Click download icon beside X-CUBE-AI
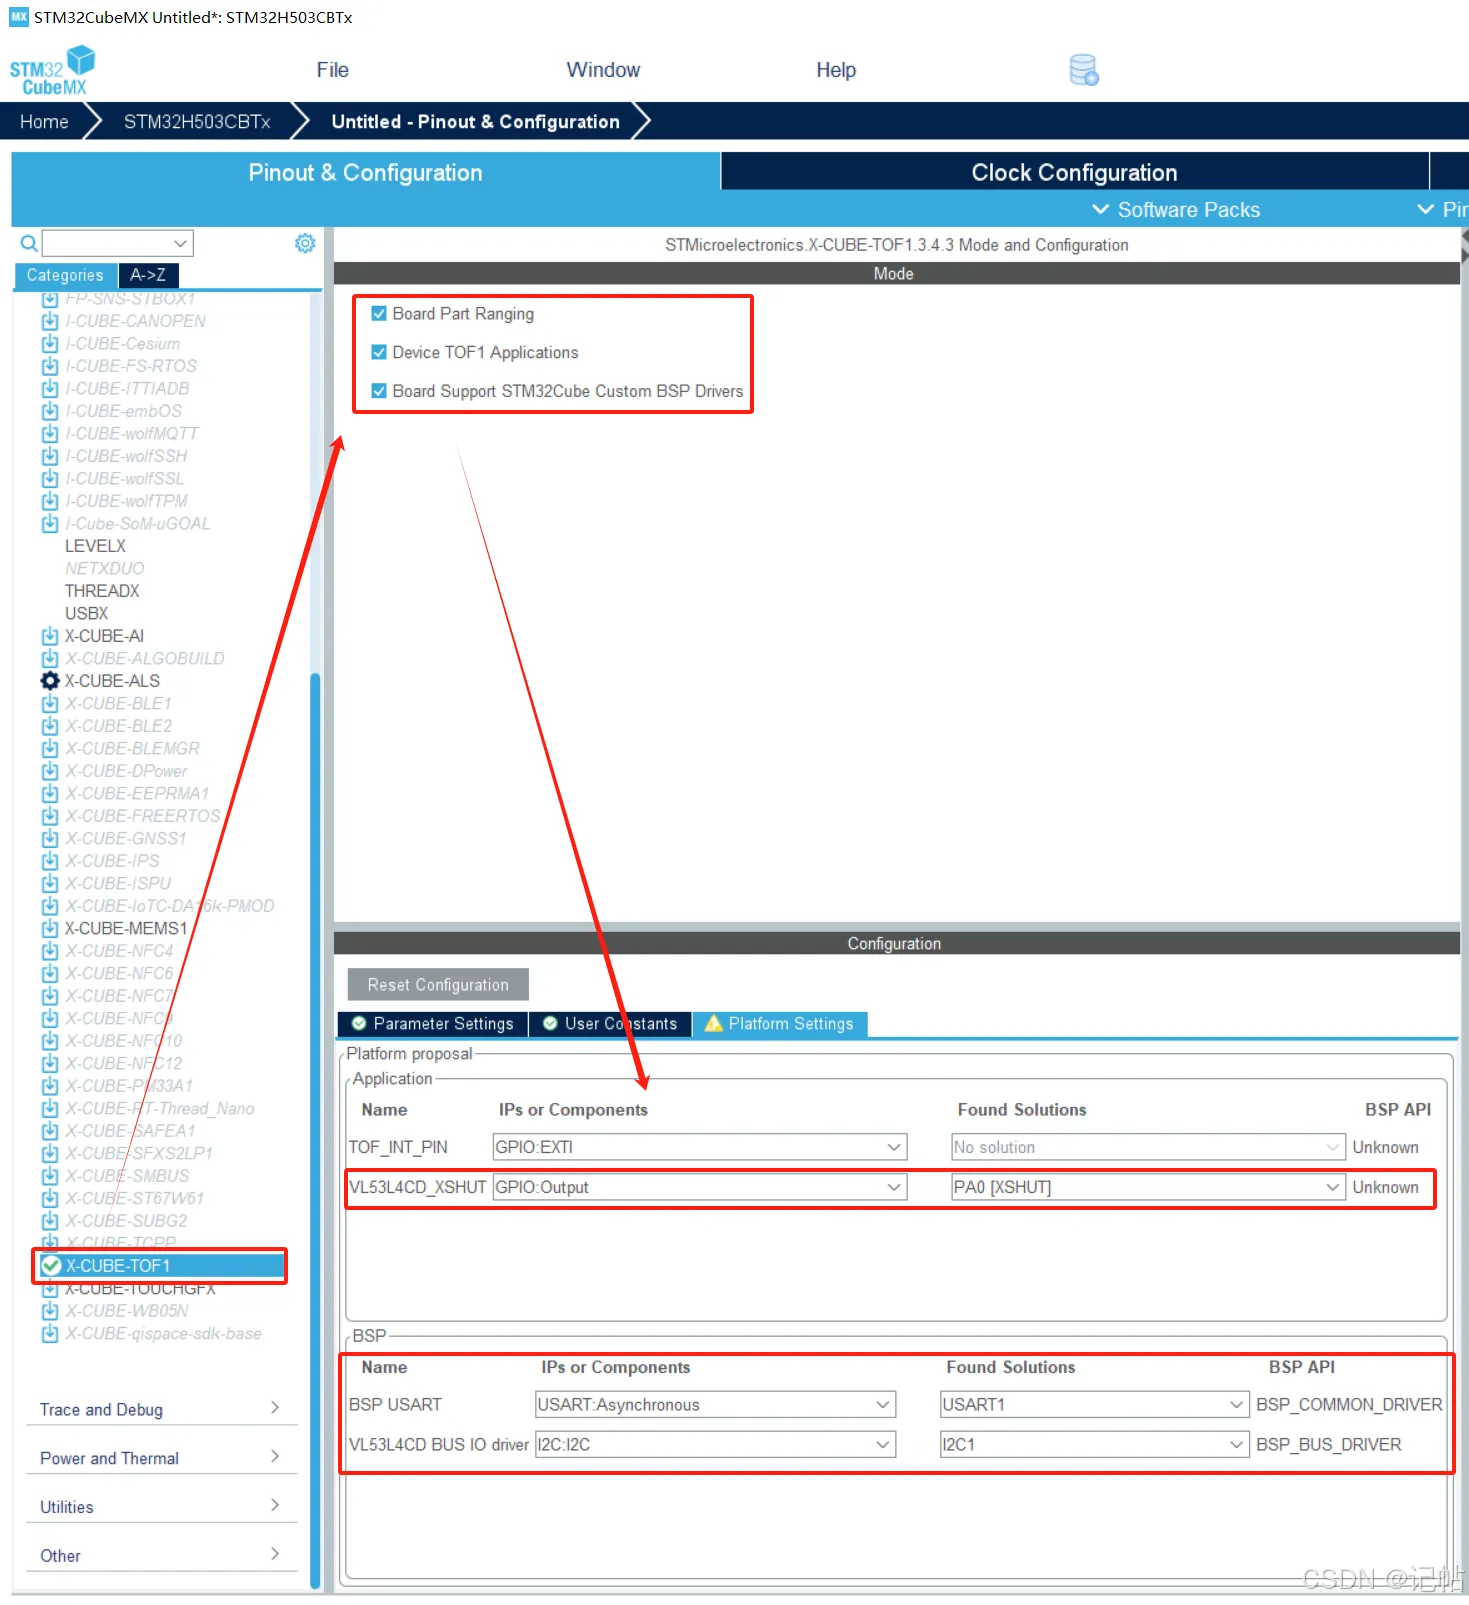 tap(50, 636)
